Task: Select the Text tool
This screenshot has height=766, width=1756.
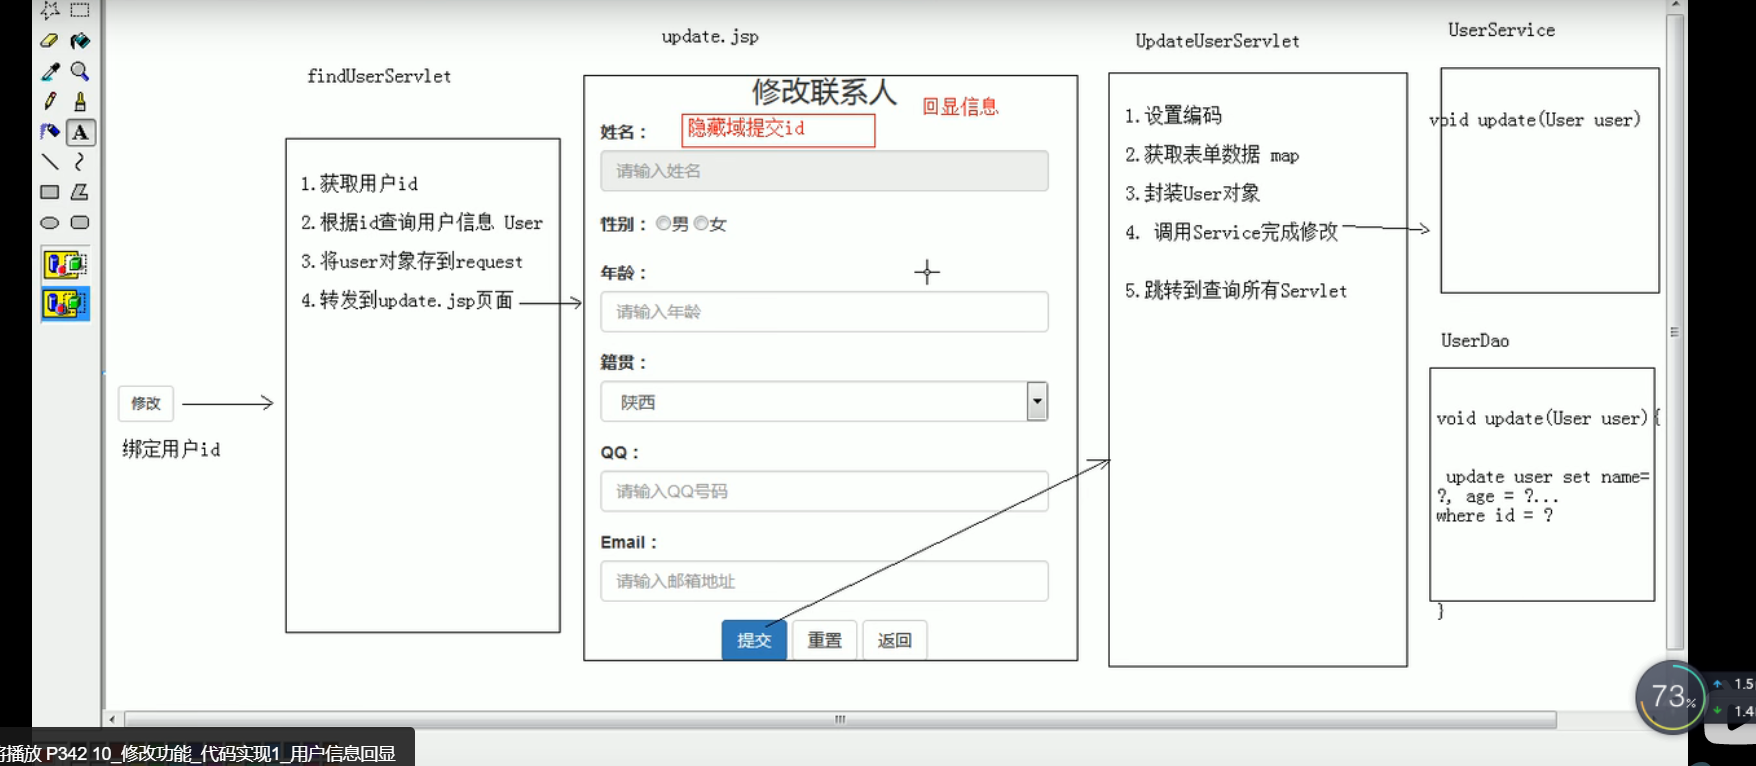Action: pos(80,132)
